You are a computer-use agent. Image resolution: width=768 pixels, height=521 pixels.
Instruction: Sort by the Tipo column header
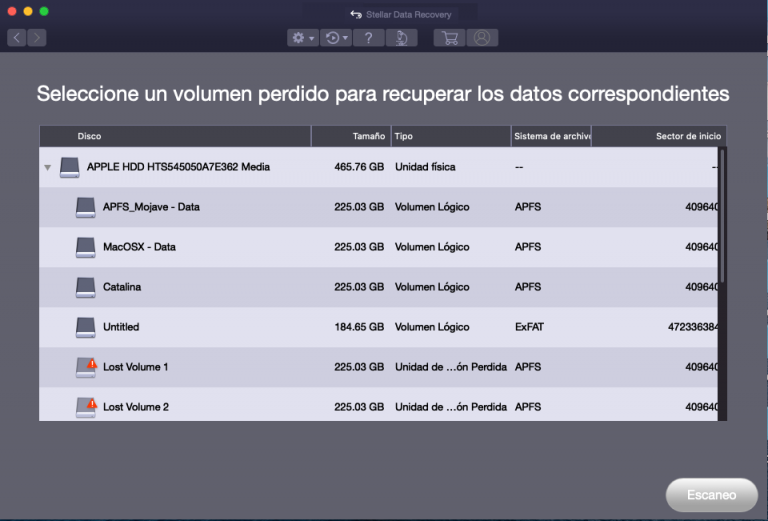click(451, 136)
